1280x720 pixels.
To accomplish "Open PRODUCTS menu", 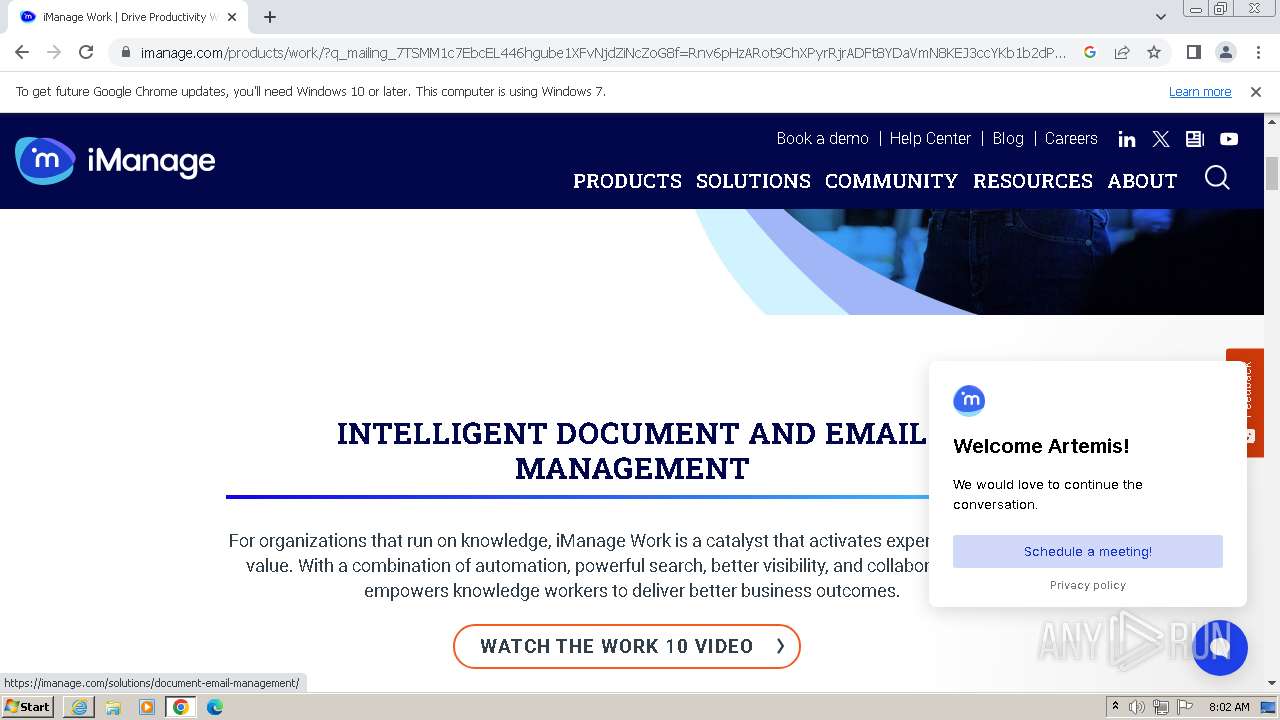I will click(627, 181).
